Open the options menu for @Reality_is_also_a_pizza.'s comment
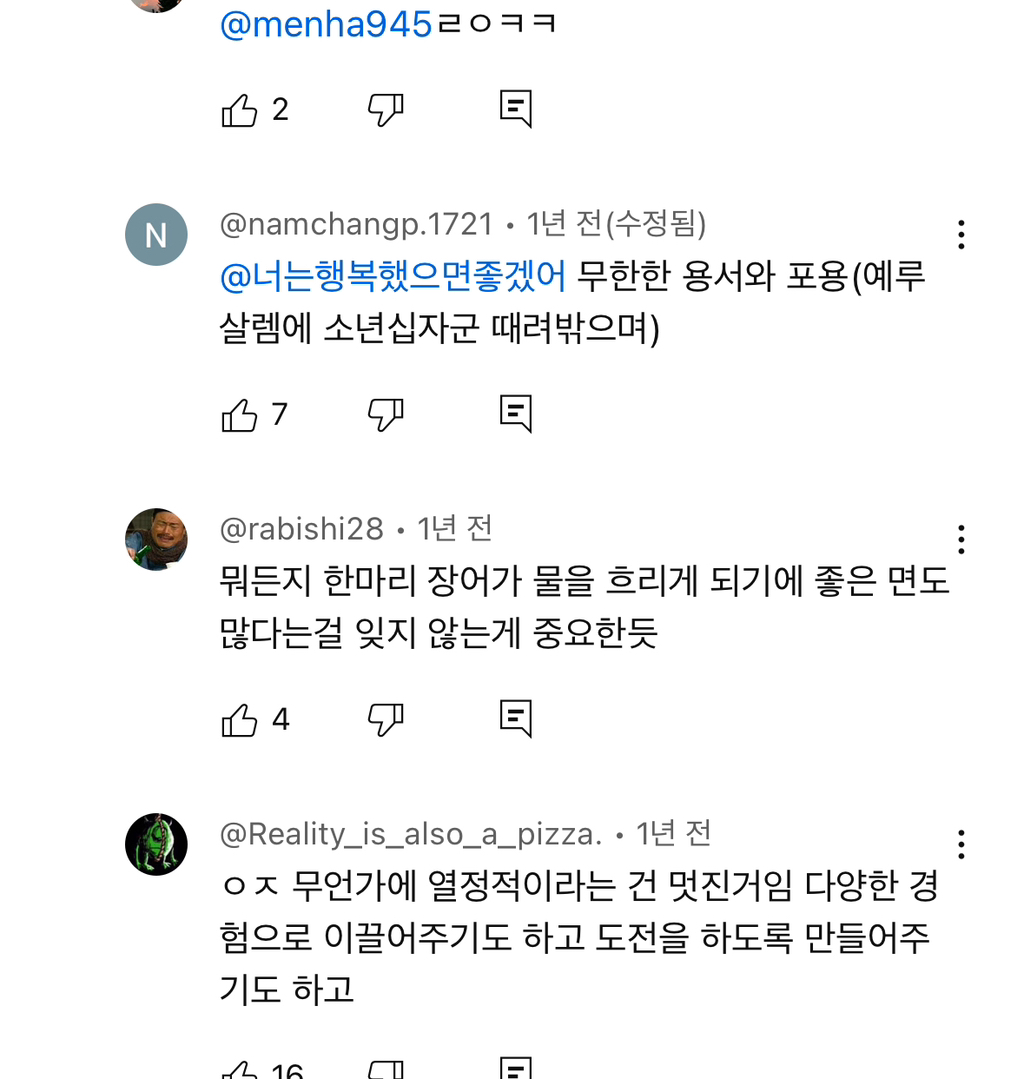 click(961, 845)
